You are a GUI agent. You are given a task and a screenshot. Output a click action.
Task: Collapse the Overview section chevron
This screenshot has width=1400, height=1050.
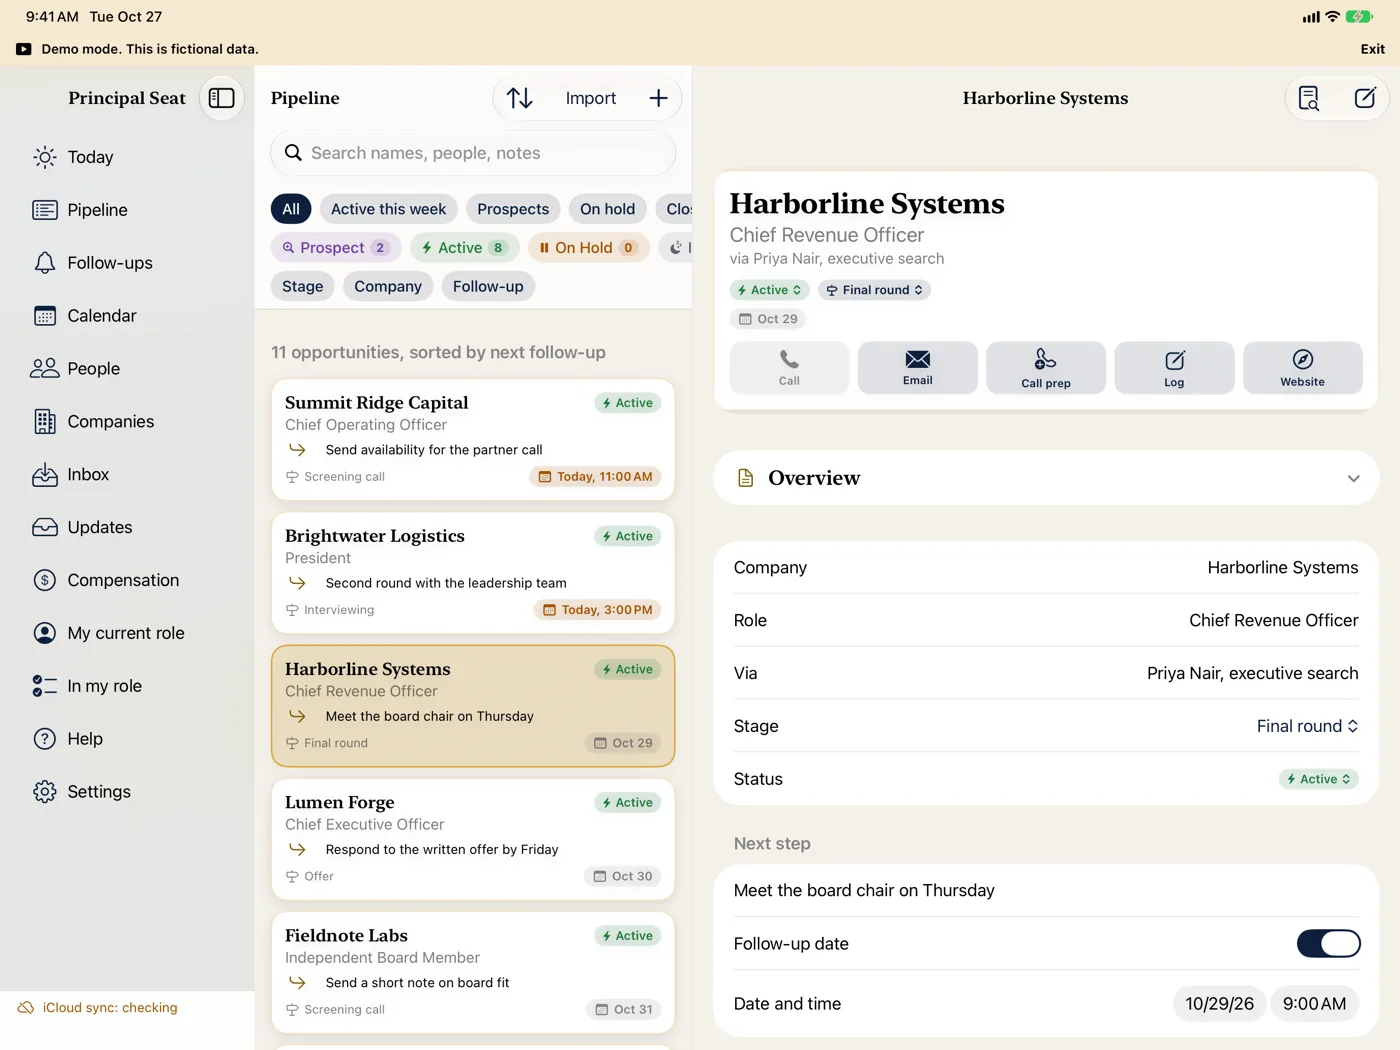tap(1353, 478)
